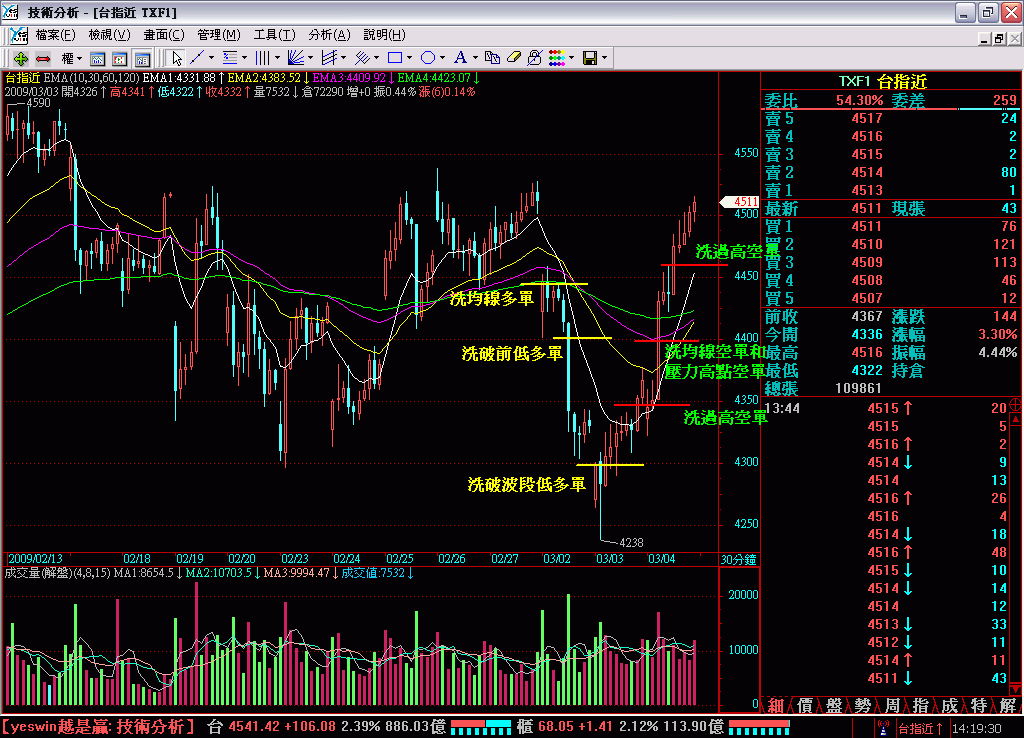Expand the channel lines dropdown arrow
1024x738 pixels.
344,59
